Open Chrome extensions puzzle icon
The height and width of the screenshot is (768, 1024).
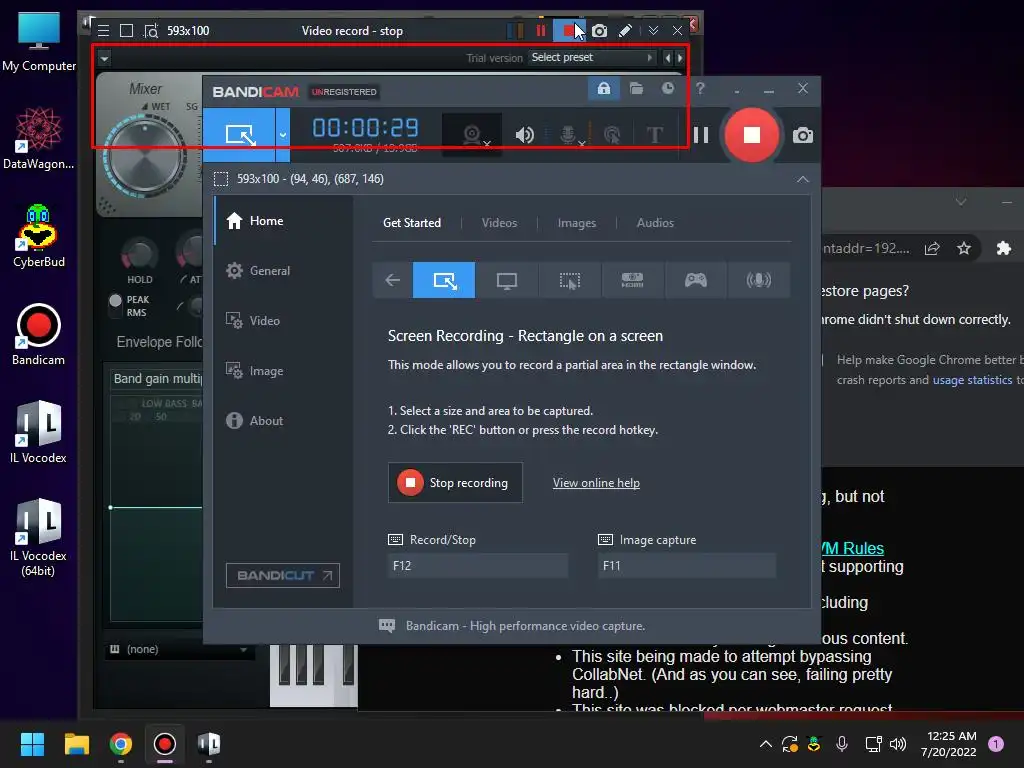(x=1004, y=248)
